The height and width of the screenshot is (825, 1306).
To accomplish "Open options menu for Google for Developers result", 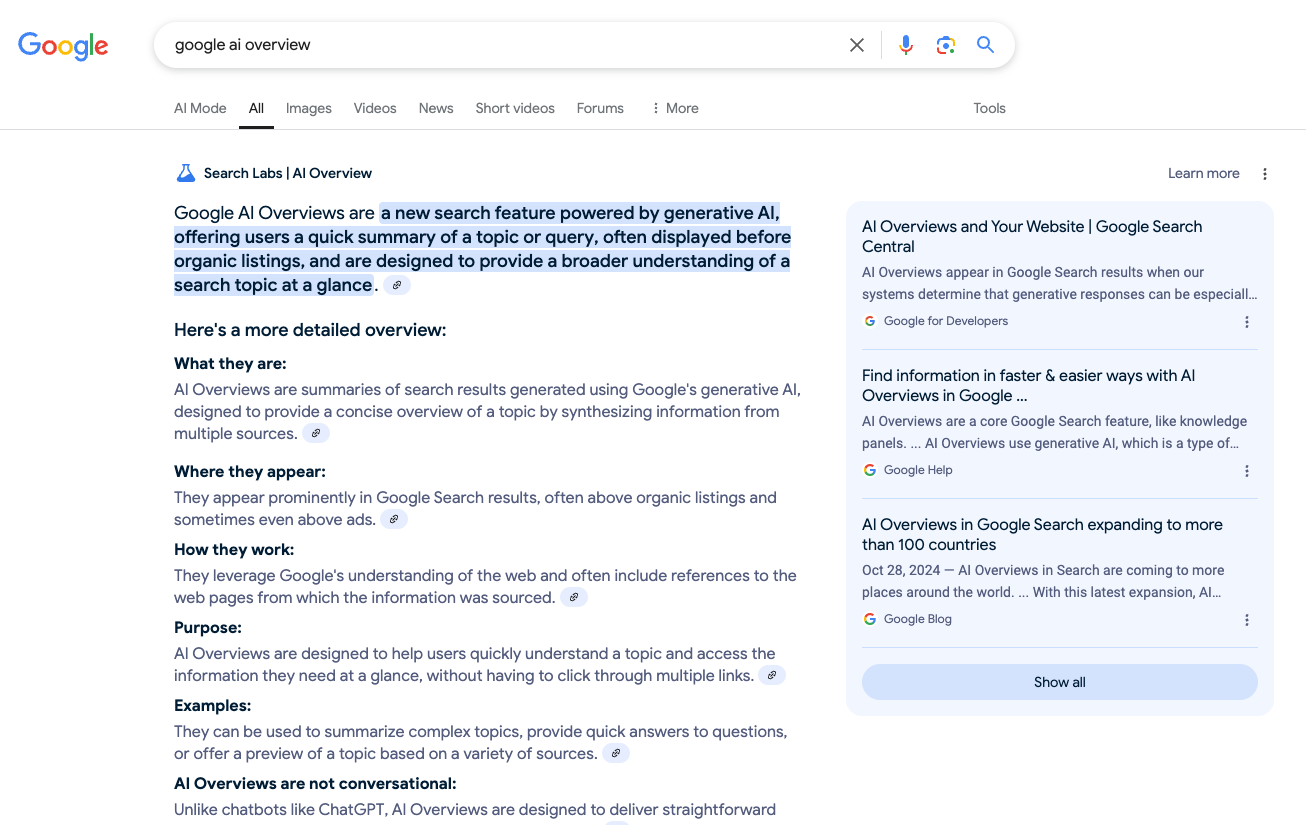I will point(1247,322).
